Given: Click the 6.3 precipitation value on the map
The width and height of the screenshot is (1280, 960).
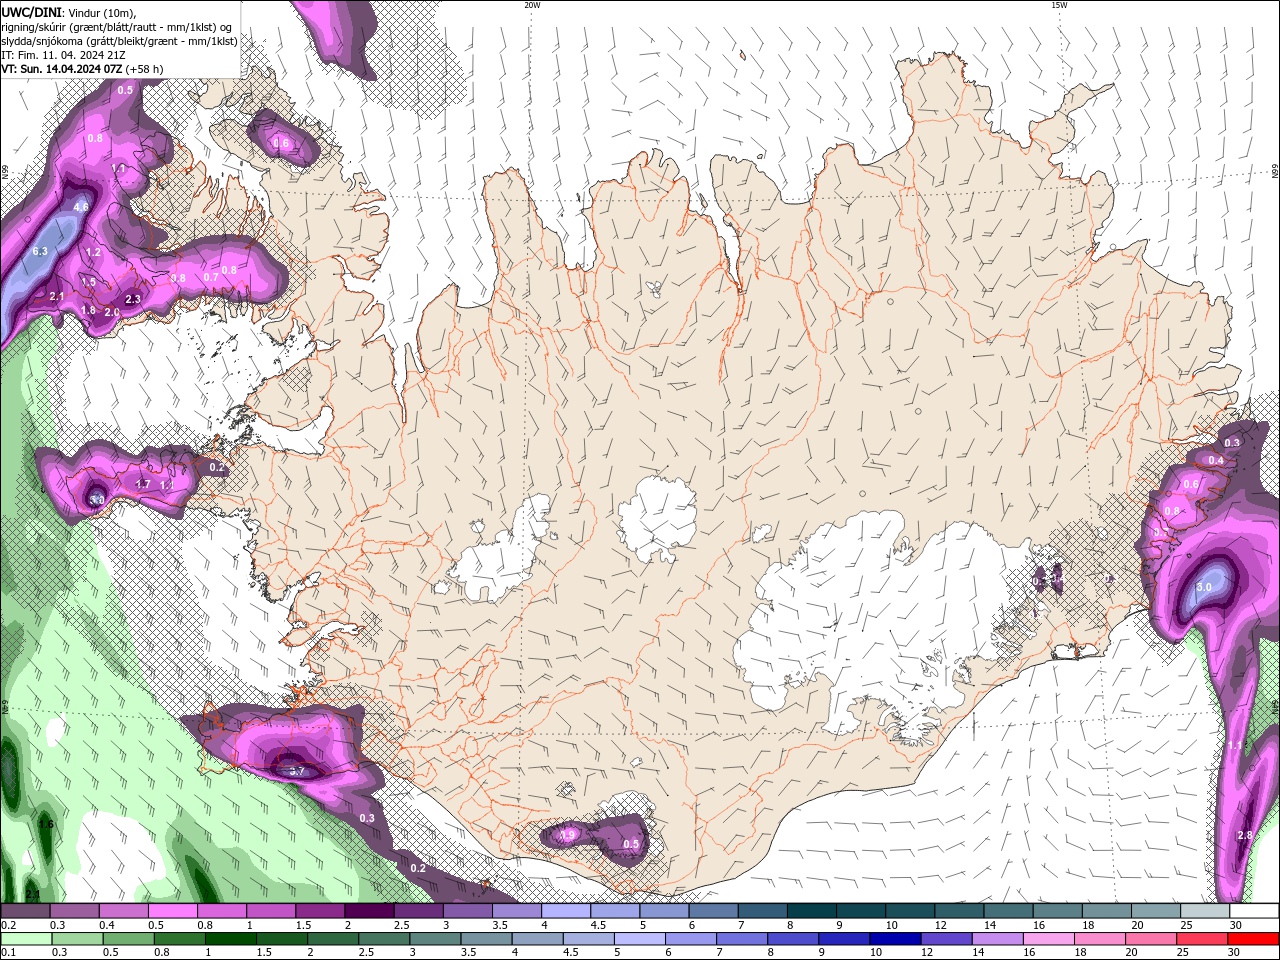Looking at the screenshot, I should click(x=40, y=251).
